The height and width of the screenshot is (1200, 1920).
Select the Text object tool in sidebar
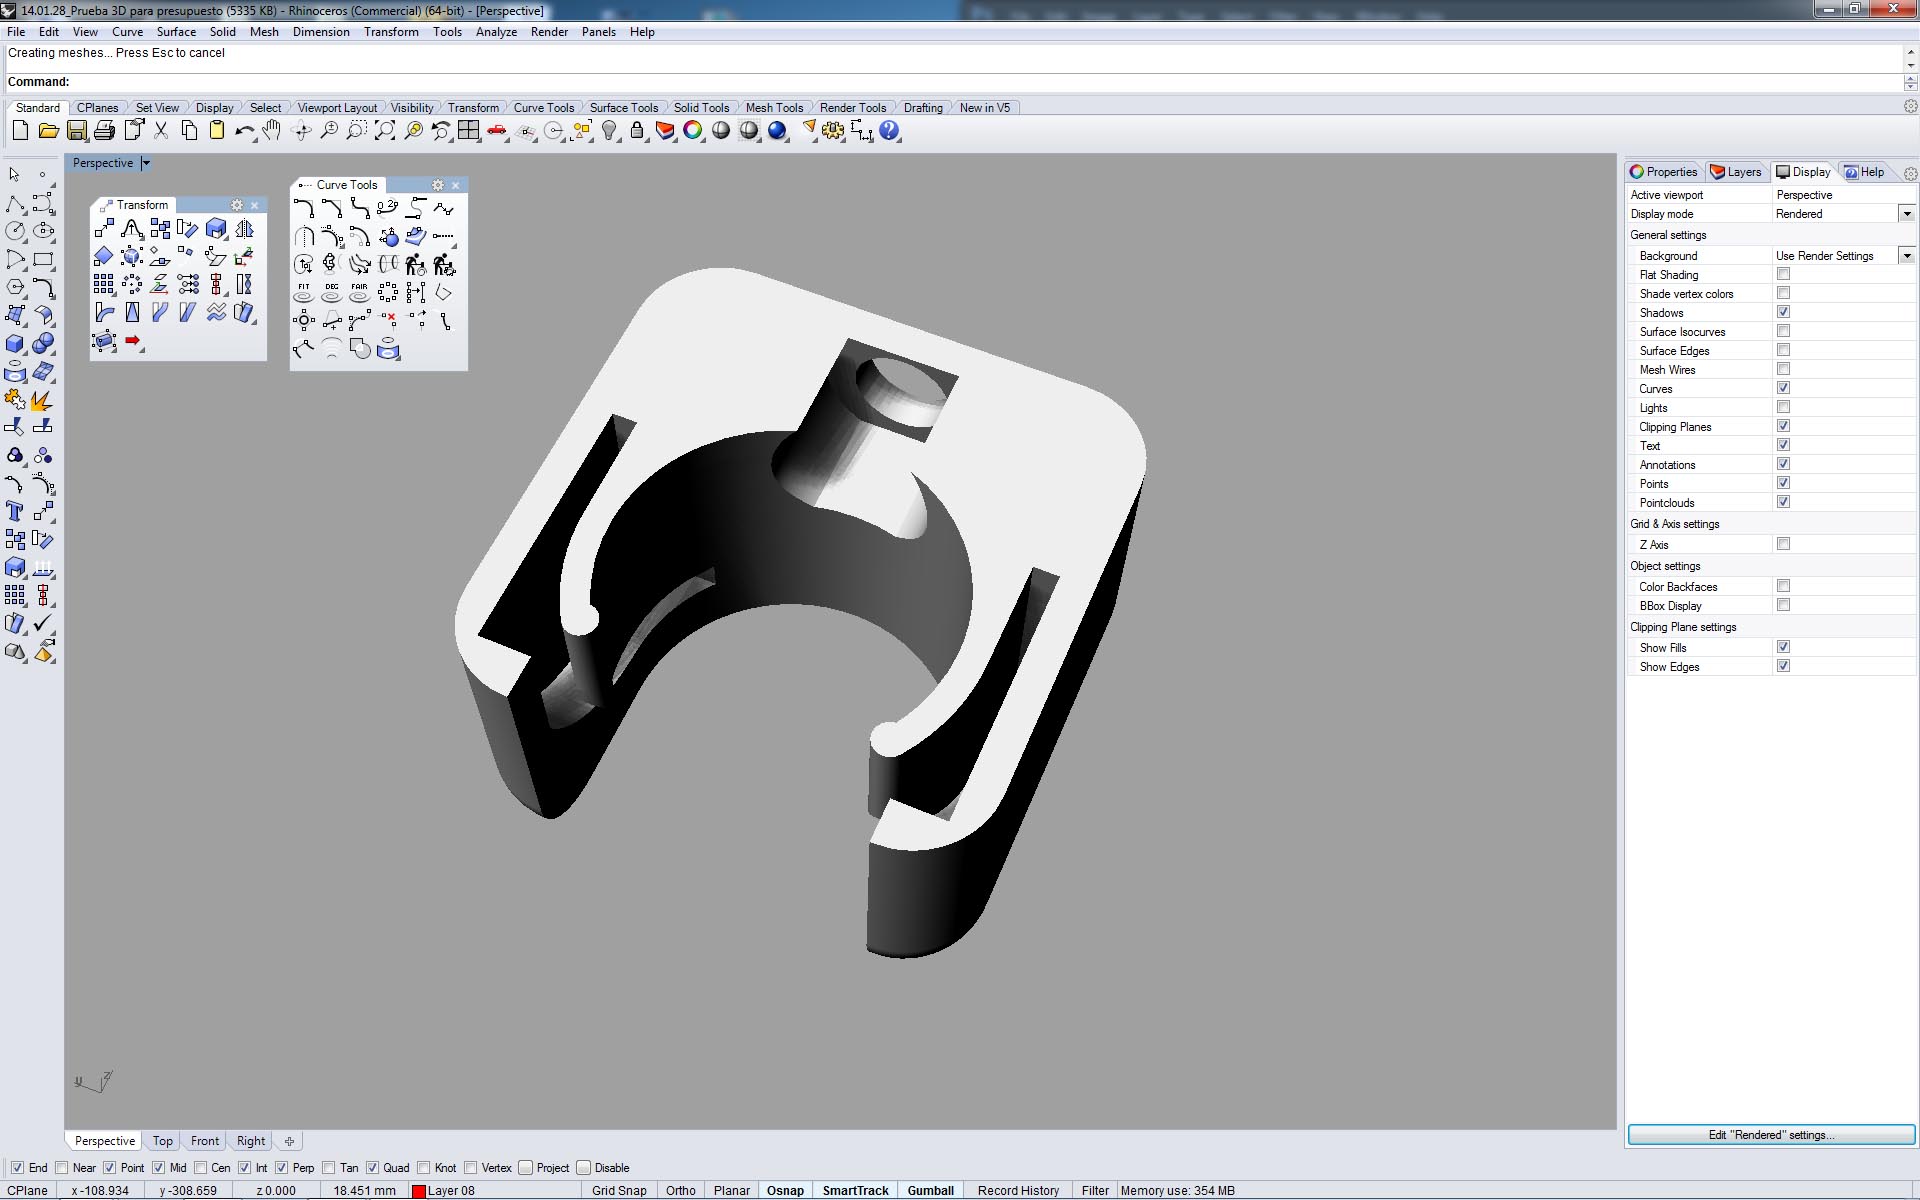tap(15, 511)
